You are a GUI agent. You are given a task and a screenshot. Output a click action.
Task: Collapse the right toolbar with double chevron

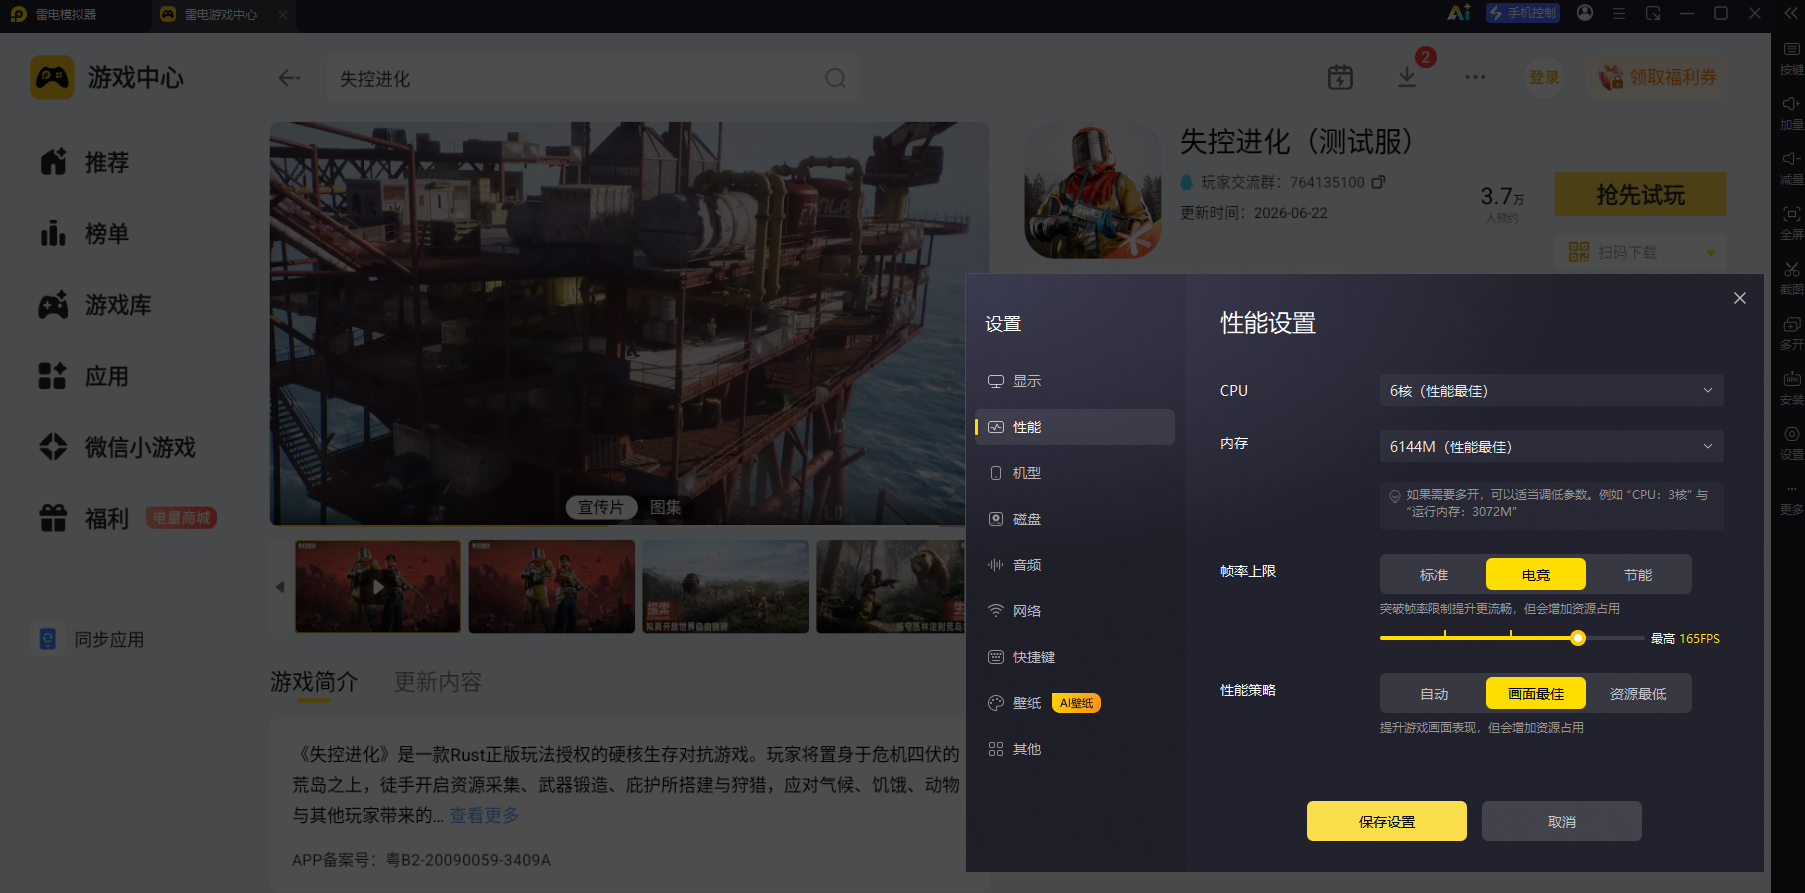[x=1791, y=14]
